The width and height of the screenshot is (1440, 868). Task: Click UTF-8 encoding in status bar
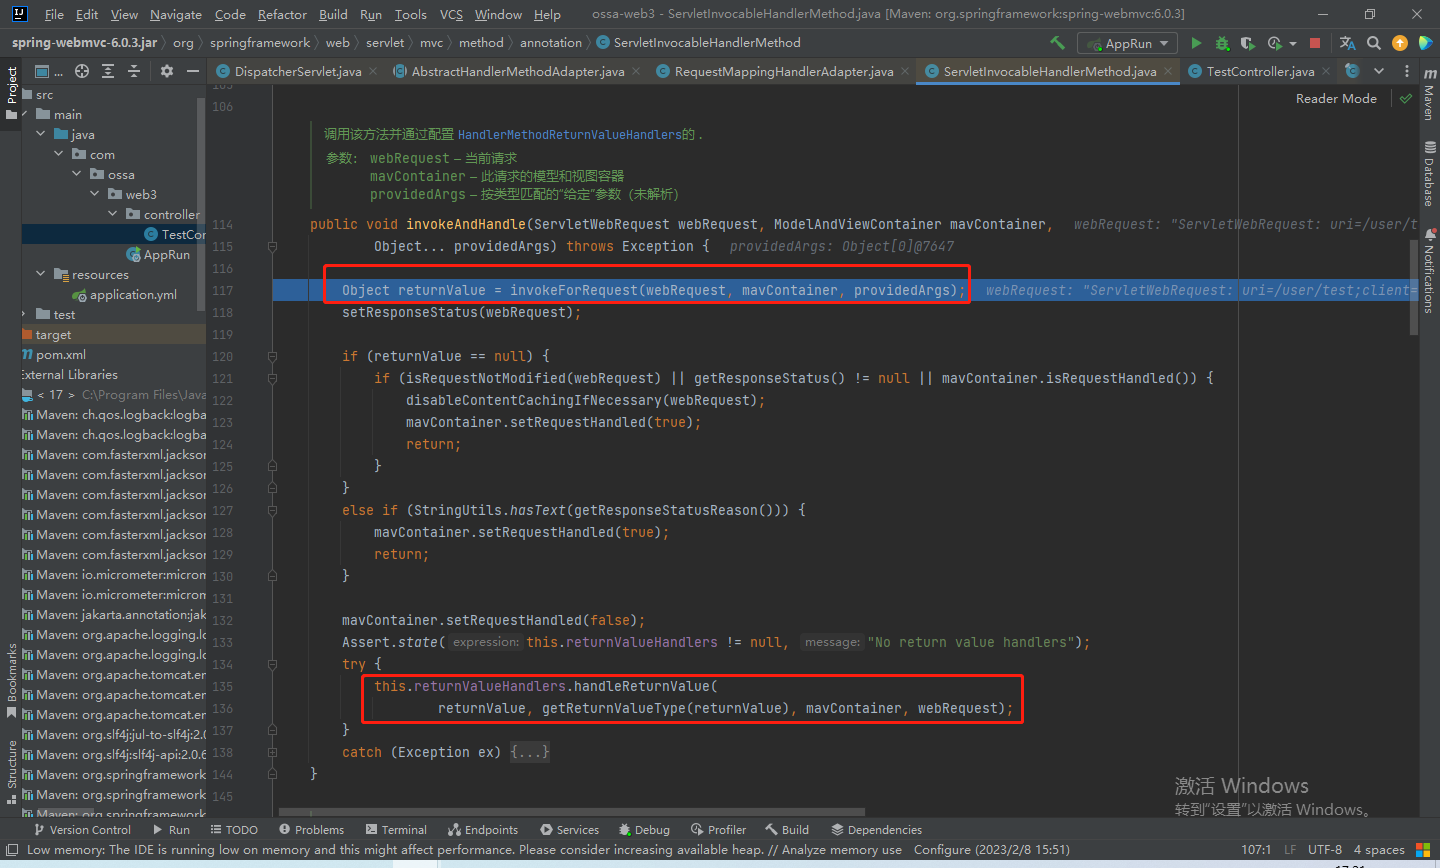pyautogui.click(x=1325, y=850)
